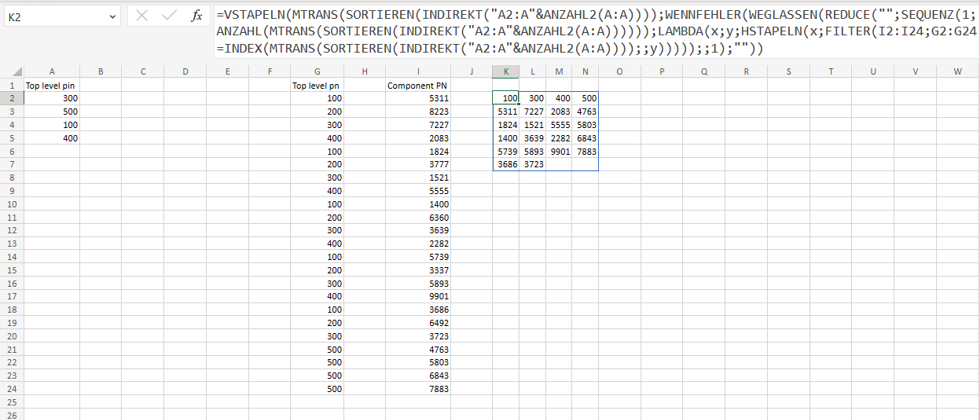Select cell I3 with value 8223
Screen dimensions: 979x420
tap(418, 112)
